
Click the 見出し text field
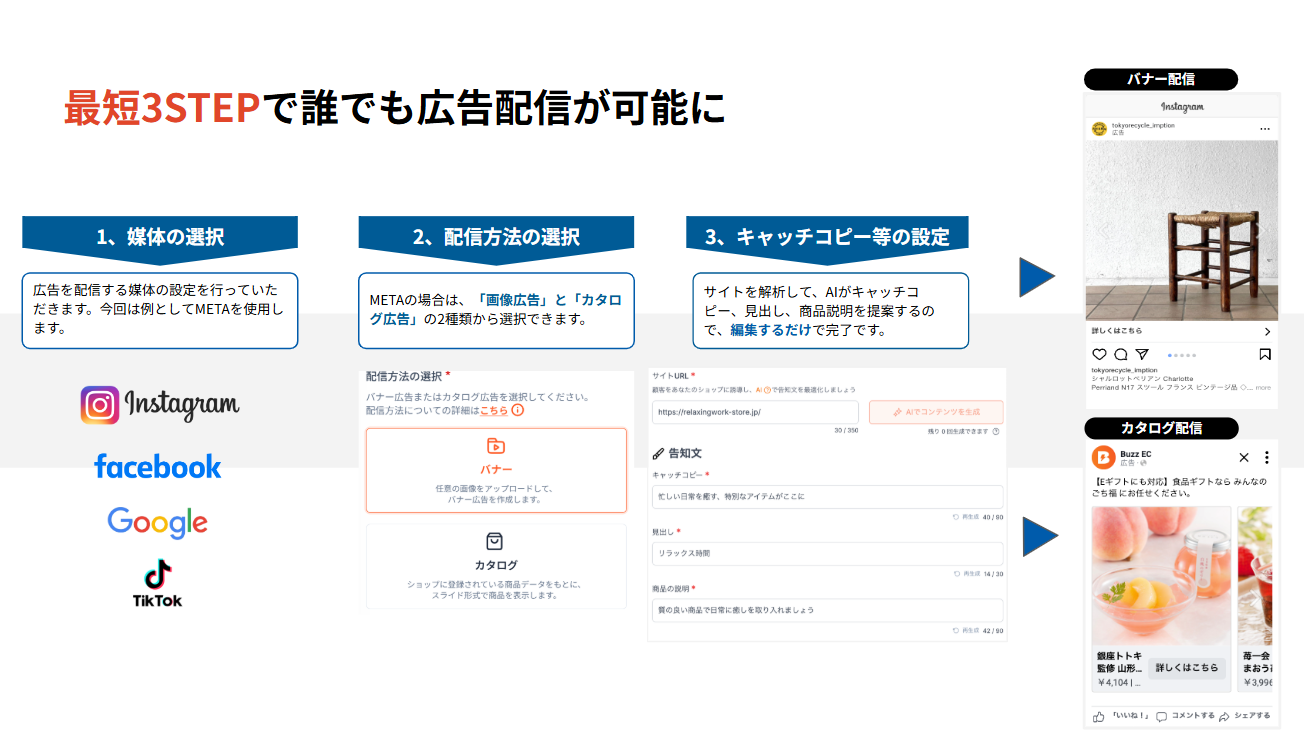(827, 553)
